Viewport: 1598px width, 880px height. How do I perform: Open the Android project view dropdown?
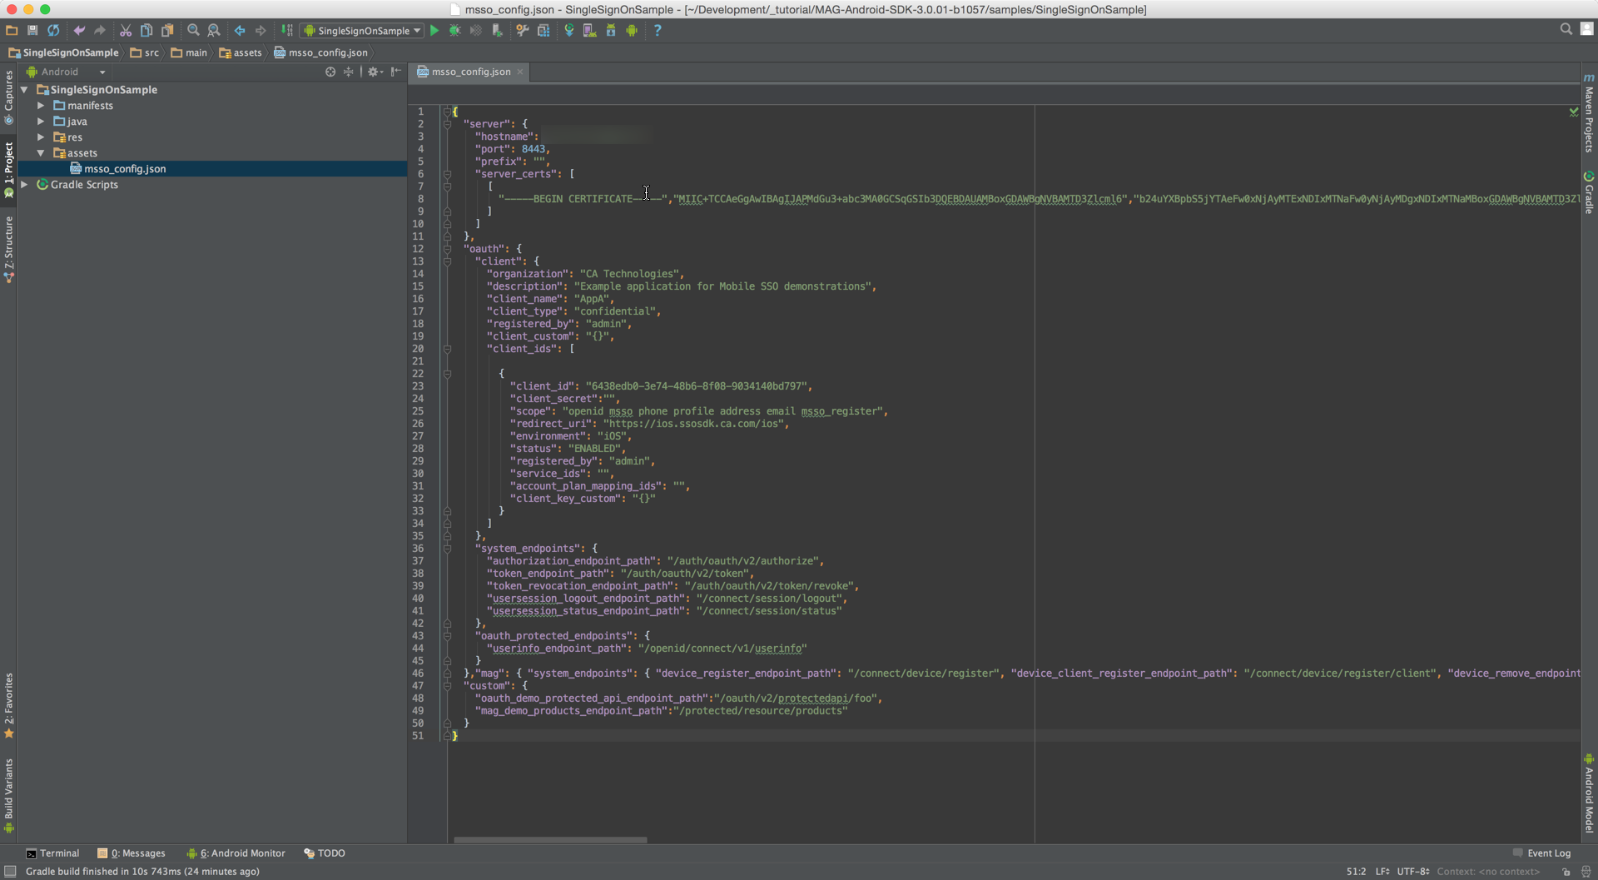click(66, 72)
